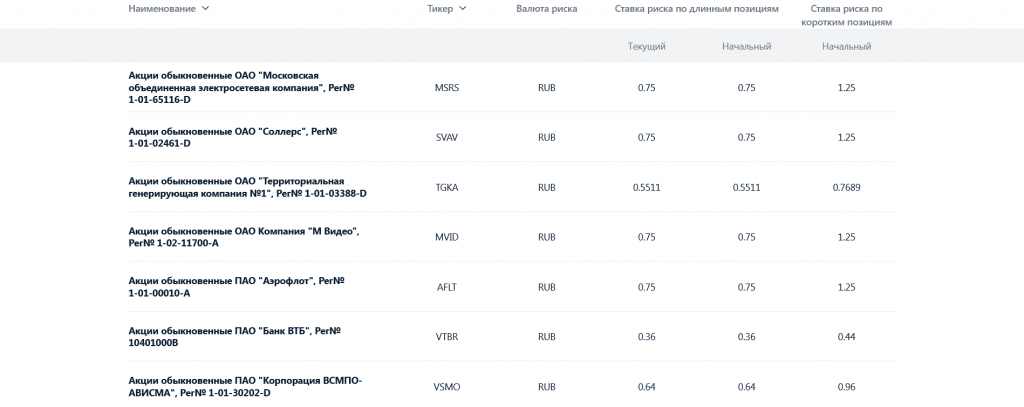1024x407 pixels.
Task: Click the 0.7689 short rate value
Action: 846,187
